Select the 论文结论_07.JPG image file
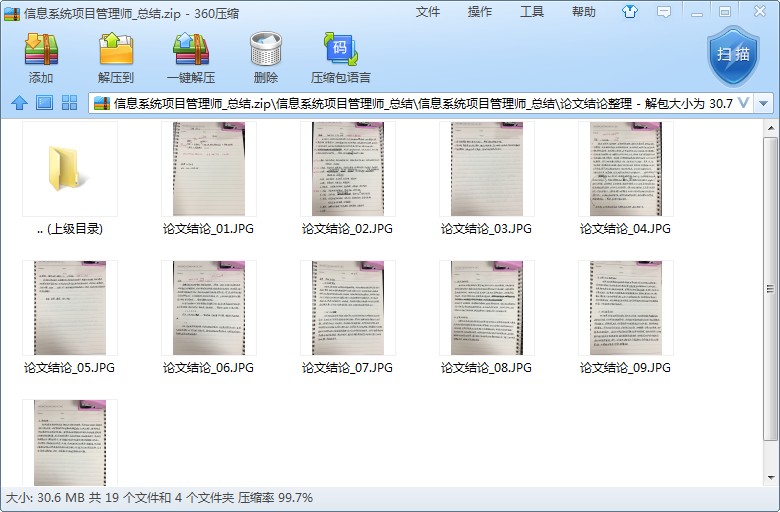 tap(347, 309)
